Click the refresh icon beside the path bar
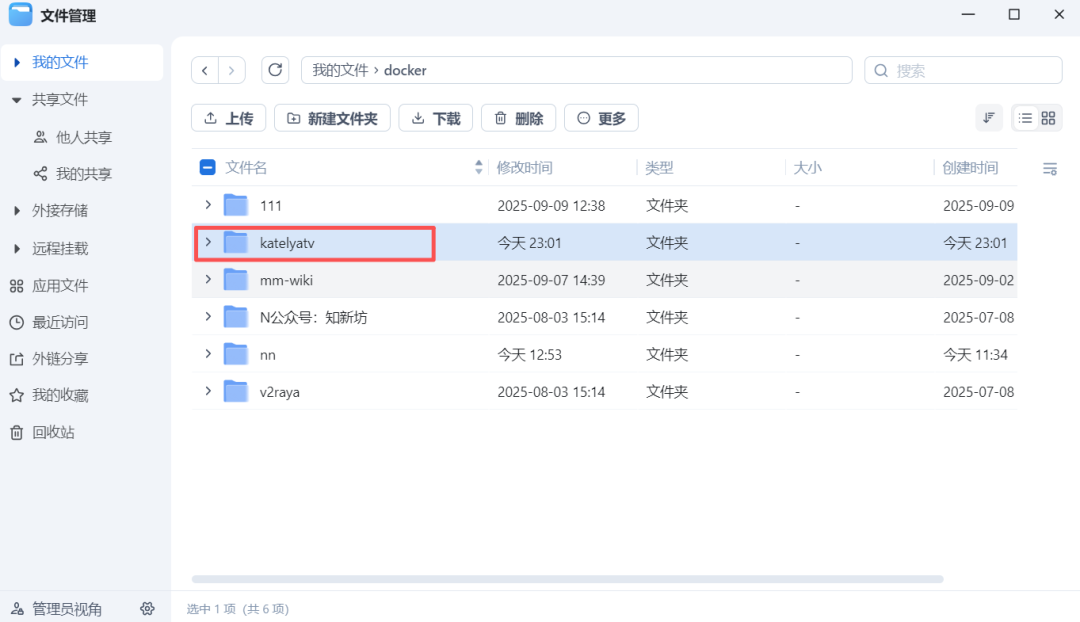Image resolution: width=1080 pixels, height=622 pixels. [x=275, y=70]
